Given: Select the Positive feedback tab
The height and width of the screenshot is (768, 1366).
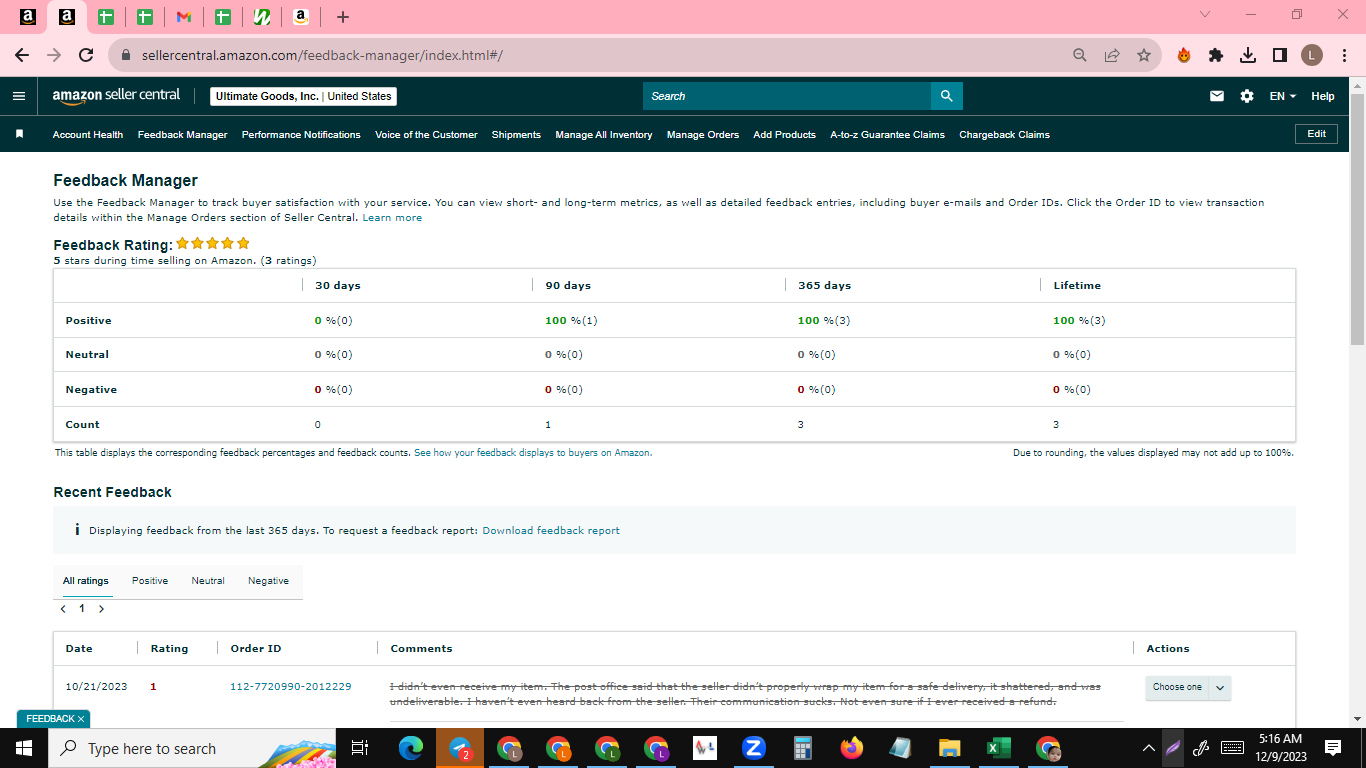Looking at the screenshot, I should tap(150, 581).
